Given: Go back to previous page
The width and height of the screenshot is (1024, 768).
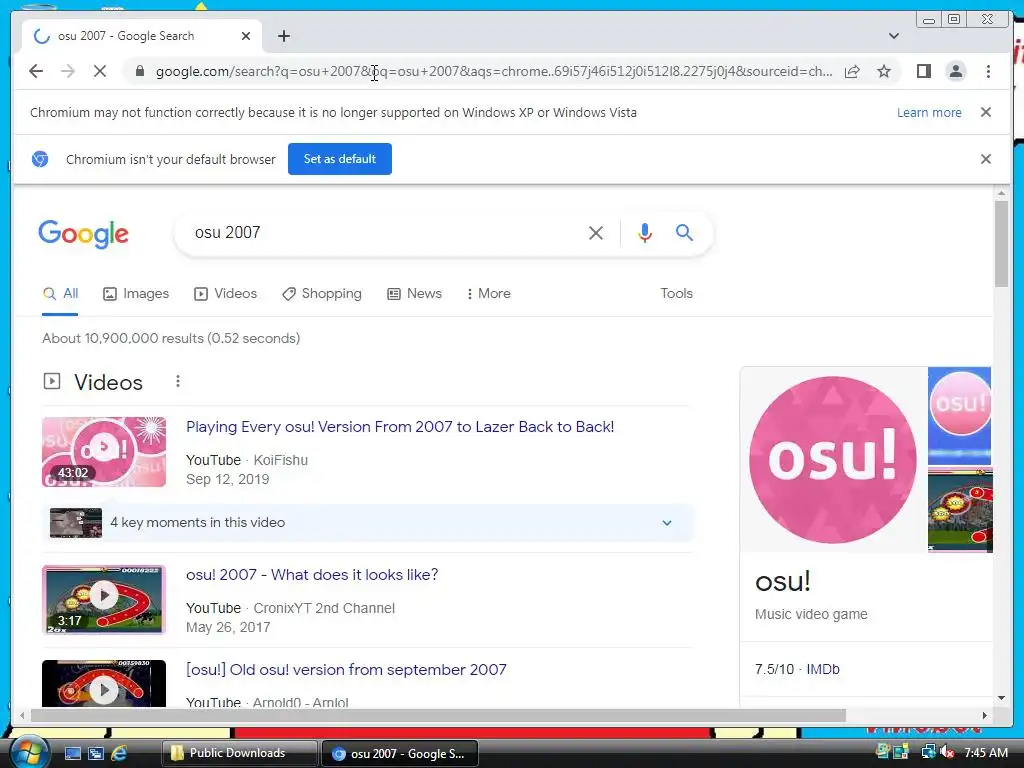Looking at the screenshot, I should point(36,71).
